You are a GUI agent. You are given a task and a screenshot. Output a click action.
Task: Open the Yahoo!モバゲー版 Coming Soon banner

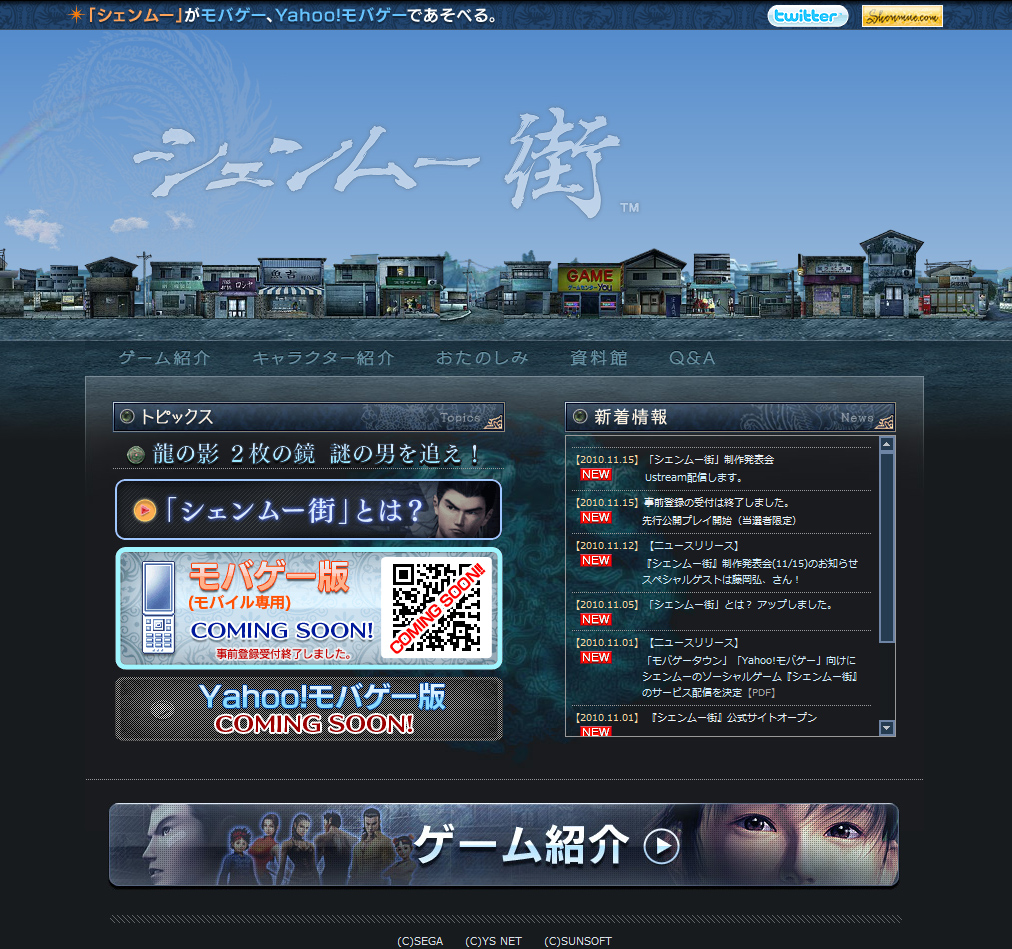pos(309,709)
